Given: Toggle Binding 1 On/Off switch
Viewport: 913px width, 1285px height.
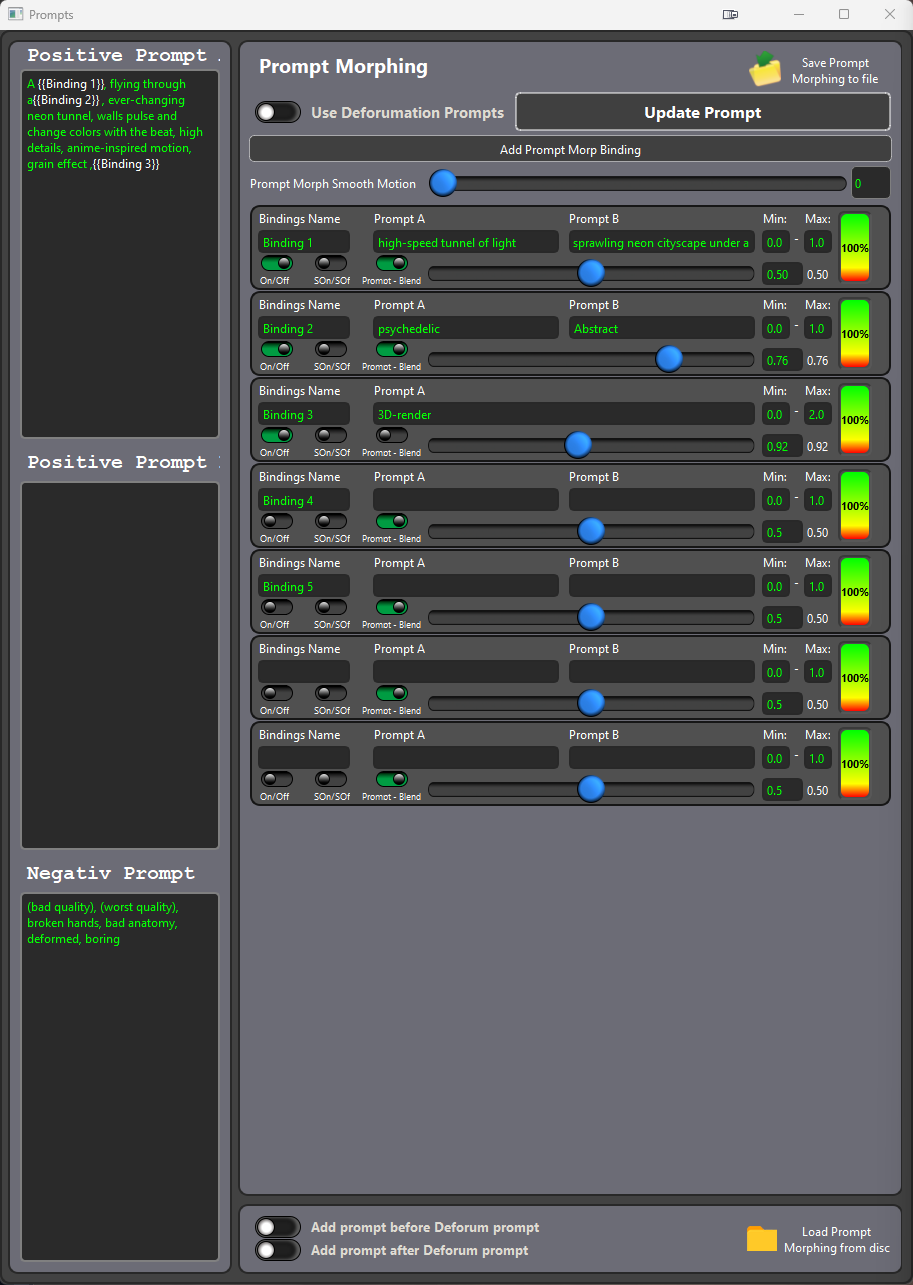Looking at the screenshot, I should click(277, 263).
